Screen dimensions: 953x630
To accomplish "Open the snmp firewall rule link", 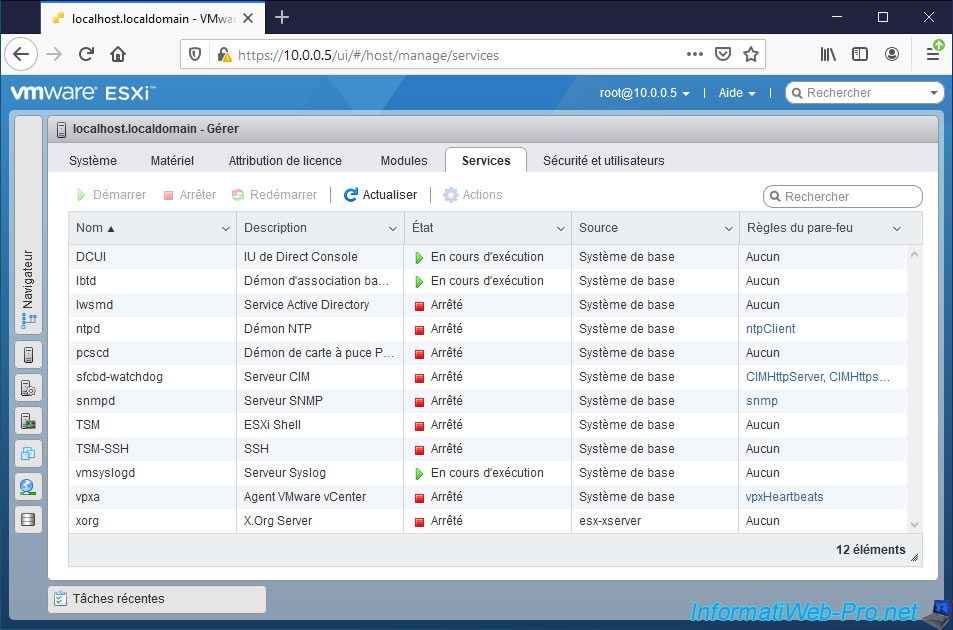I will [x=762, y=401].
